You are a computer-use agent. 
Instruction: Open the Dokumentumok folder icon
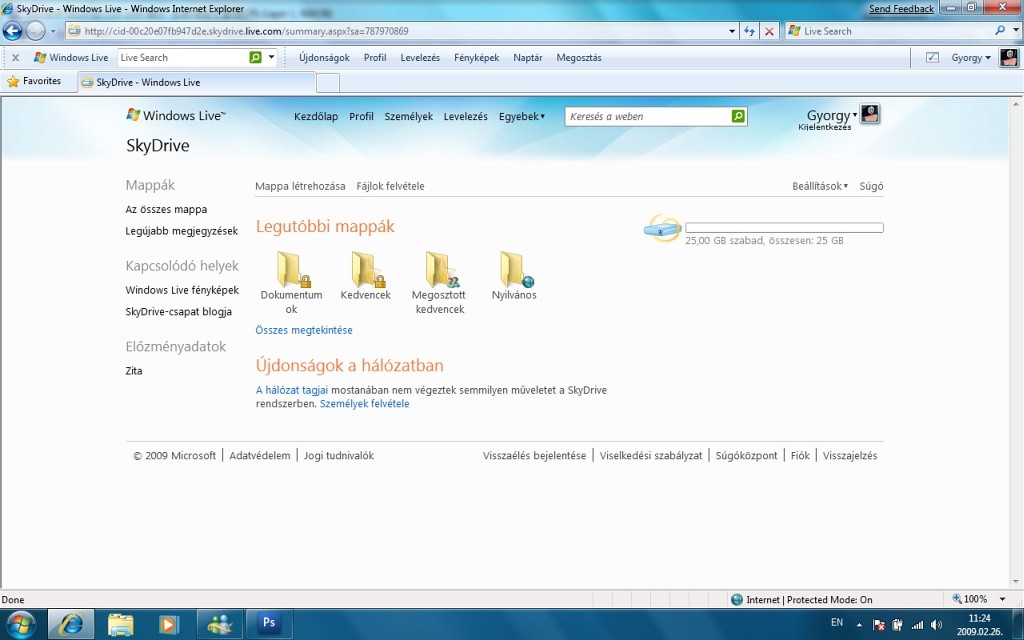tap(293, 270)
